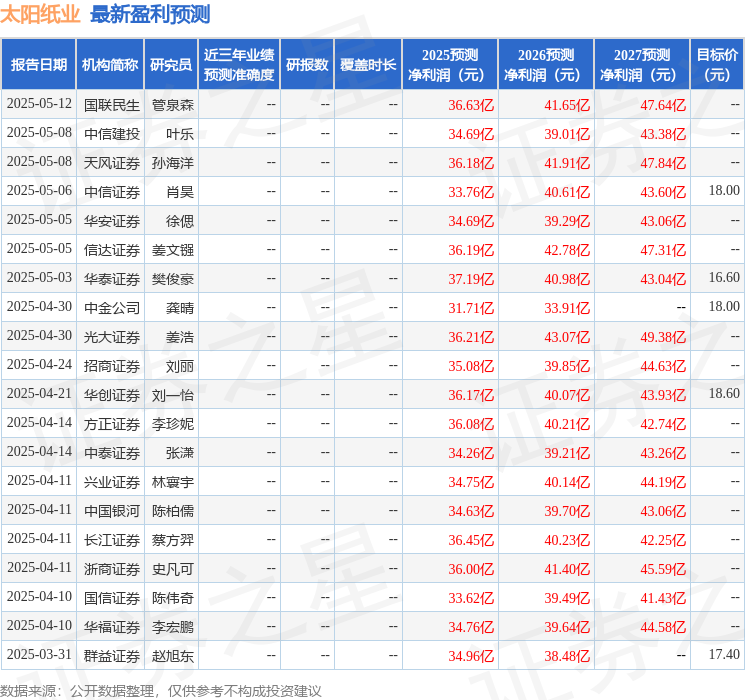Click the date 2025-05-12 cell
Viewport: 745px width, 700px height.
click(x=39, y=104)
